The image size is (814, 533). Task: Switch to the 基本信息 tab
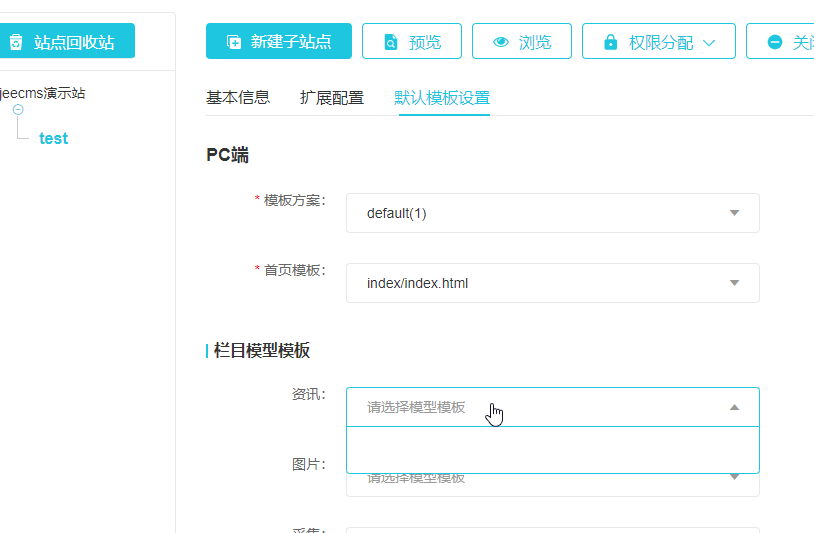tap(238, 98)
